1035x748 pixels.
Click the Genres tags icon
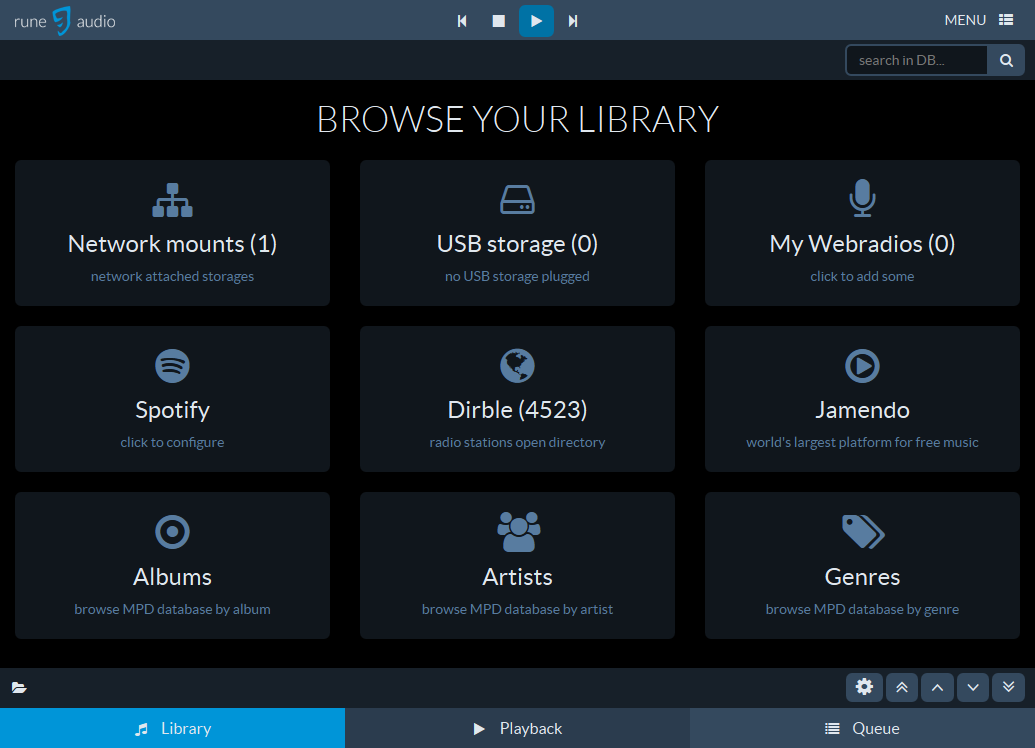pos(863,531)
